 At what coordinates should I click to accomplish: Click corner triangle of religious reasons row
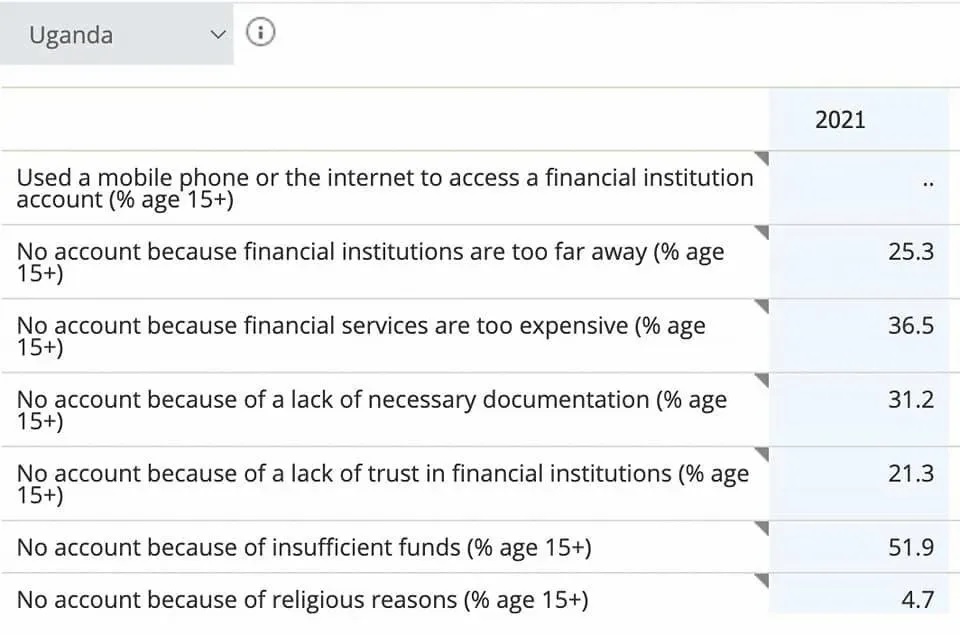[762, 581]
